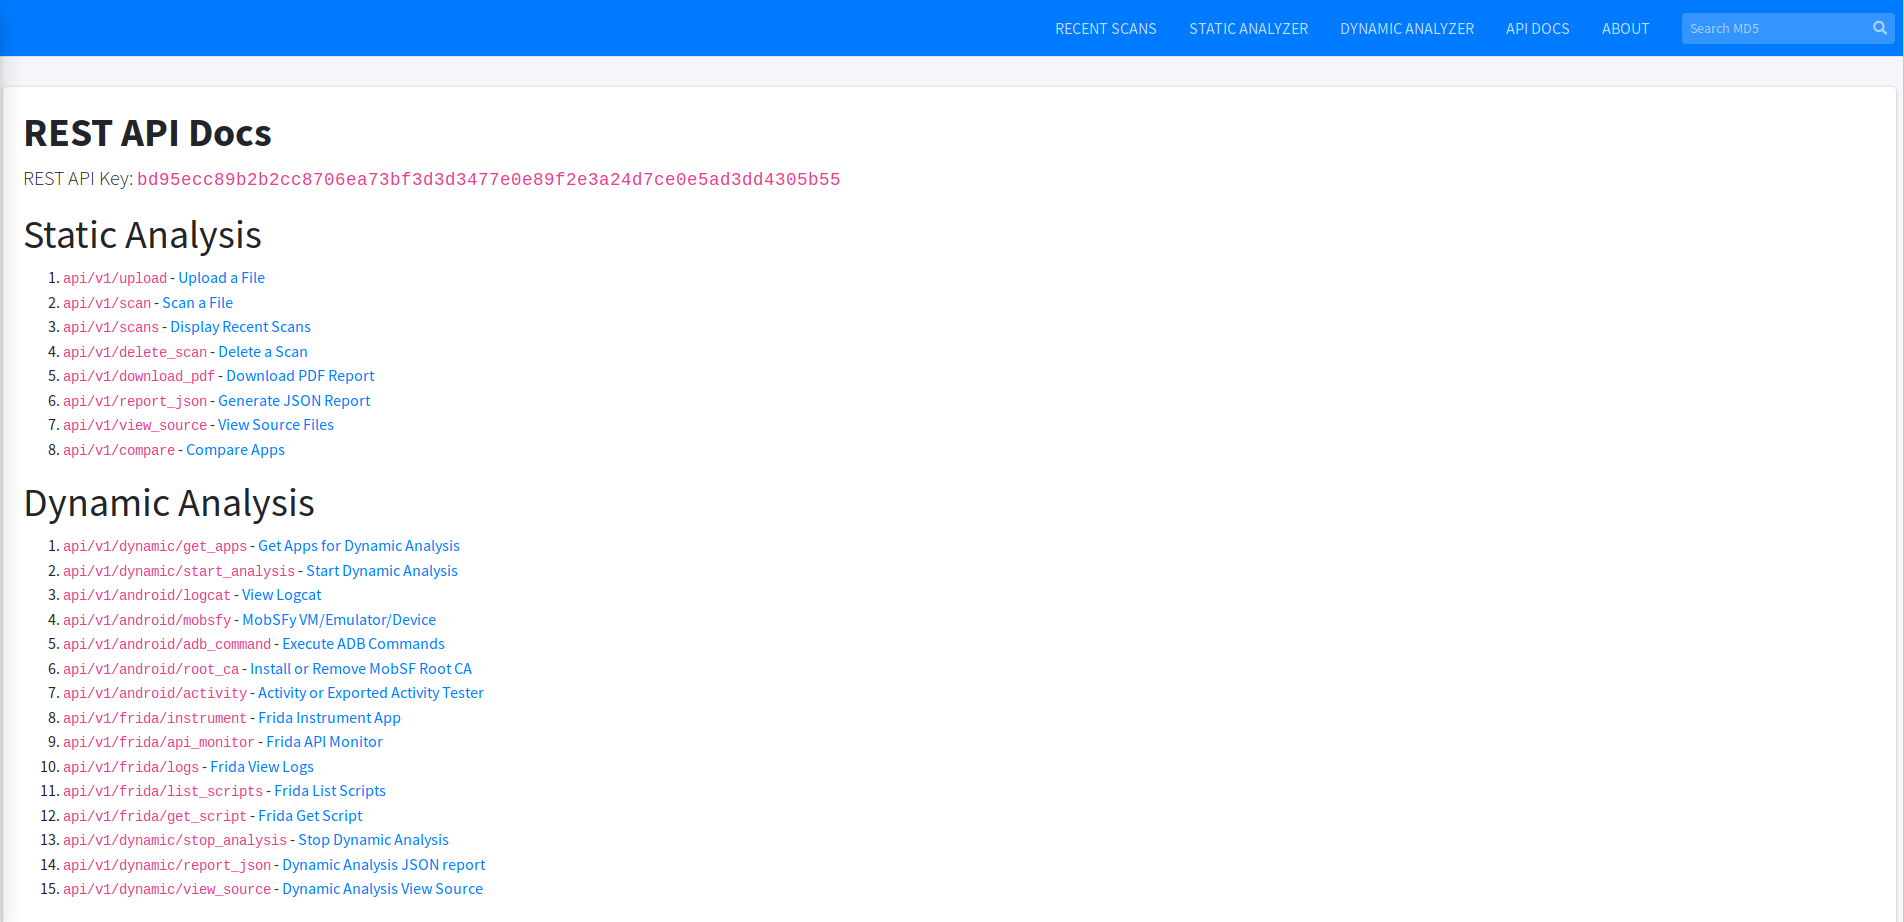Click the api/v1/frida/logs endpoint text
The width and height of the screenshot is (1904, 922).
point(131,767)
